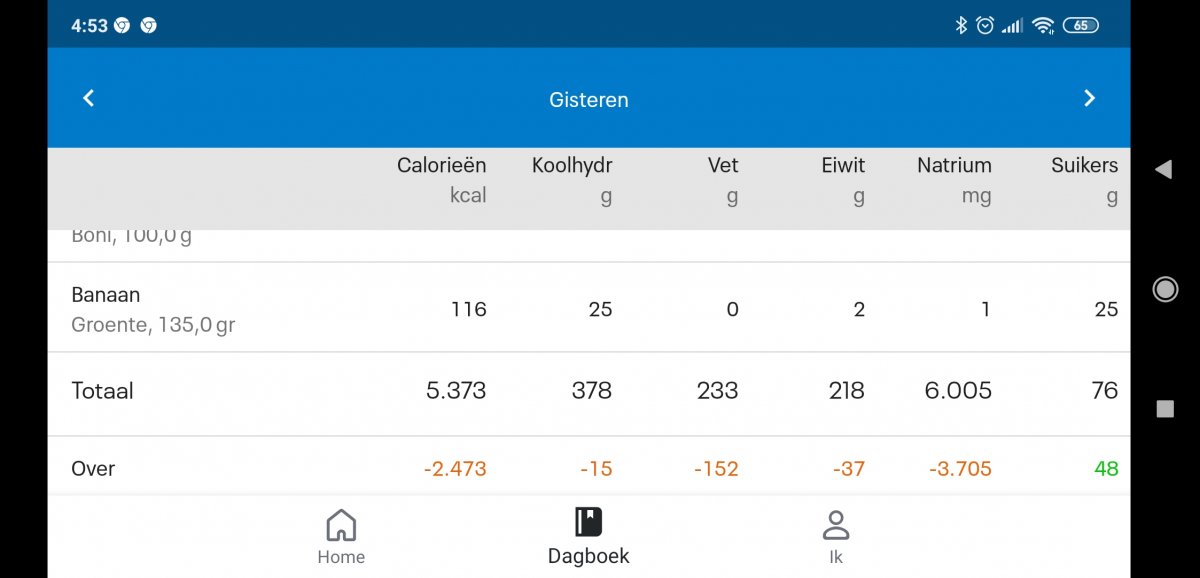Open a Chrome notification icon
Viewport: 1200px width, 578px height.
pos(122,25)
